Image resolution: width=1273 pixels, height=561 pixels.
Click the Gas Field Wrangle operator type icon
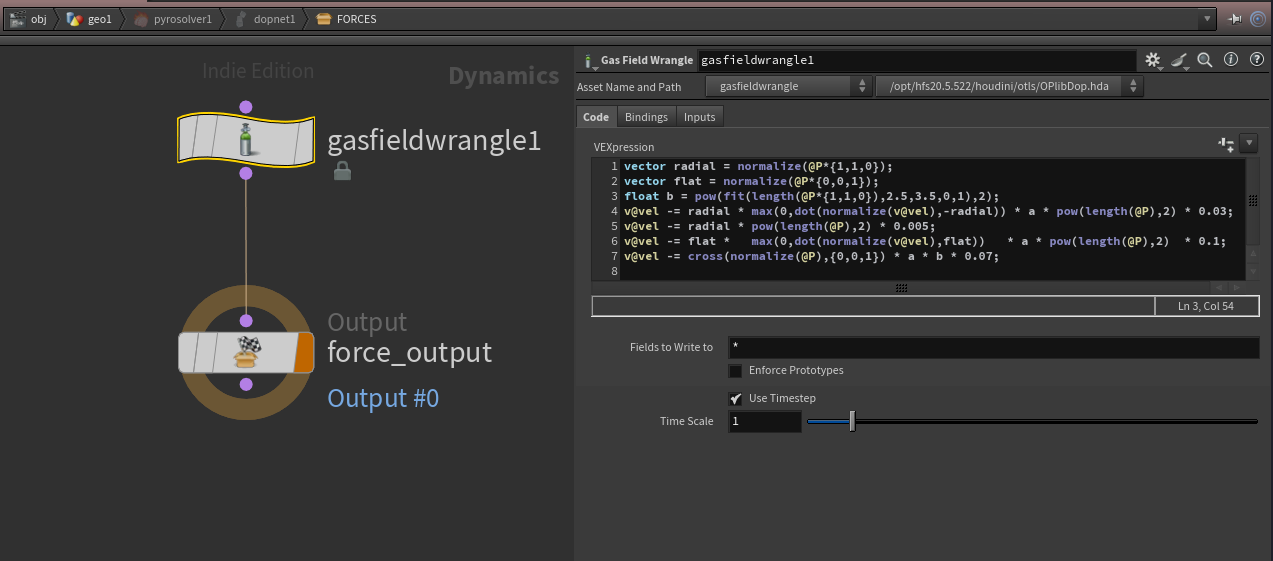(588, 61)
